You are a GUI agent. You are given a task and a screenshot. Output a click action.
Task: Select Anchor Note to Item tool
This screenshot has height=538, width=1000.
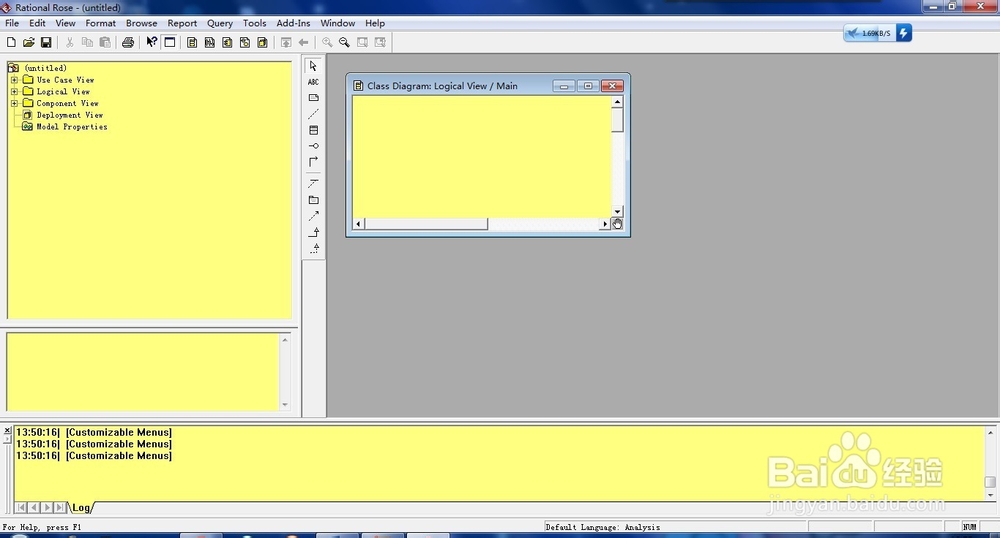coord(313,113)
